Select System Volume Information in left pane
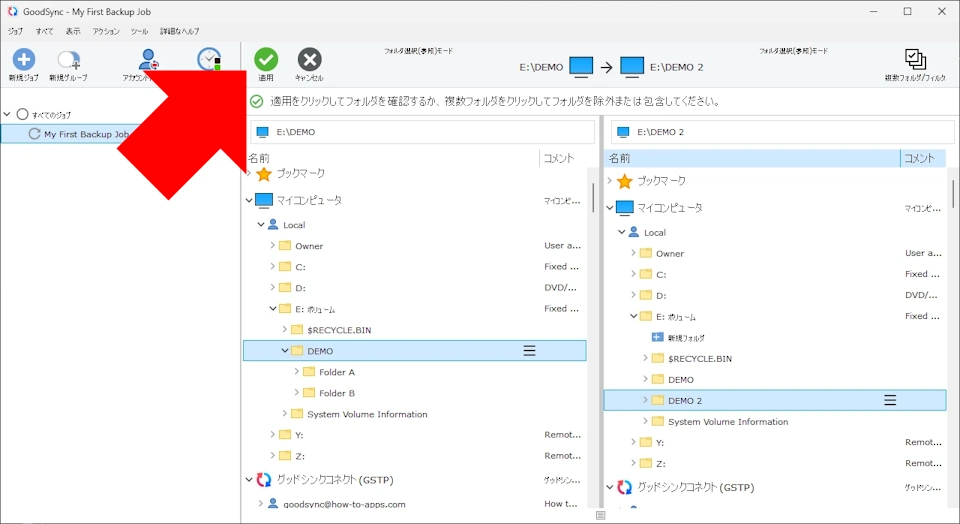Viewport: 960px width, 524px height. click(367, 414)
